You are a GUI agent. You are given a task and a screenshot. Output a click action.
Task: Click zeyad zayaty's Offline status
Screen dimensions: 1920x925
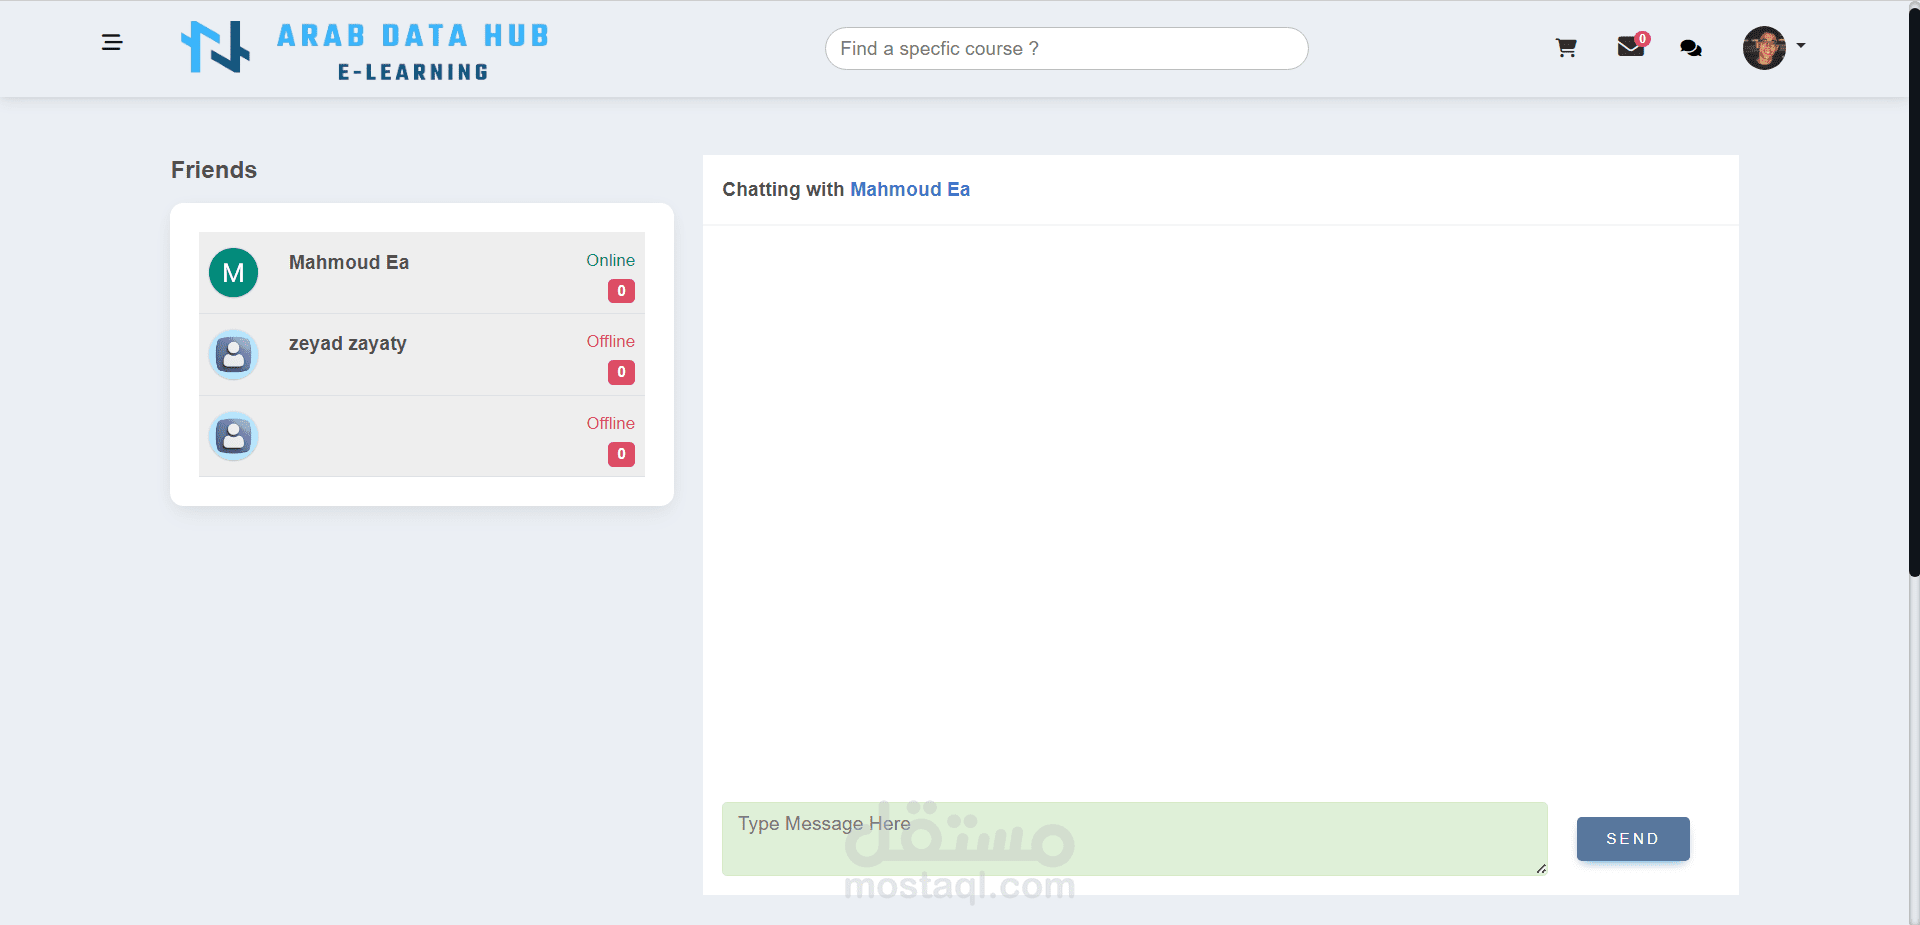point(610,341)
